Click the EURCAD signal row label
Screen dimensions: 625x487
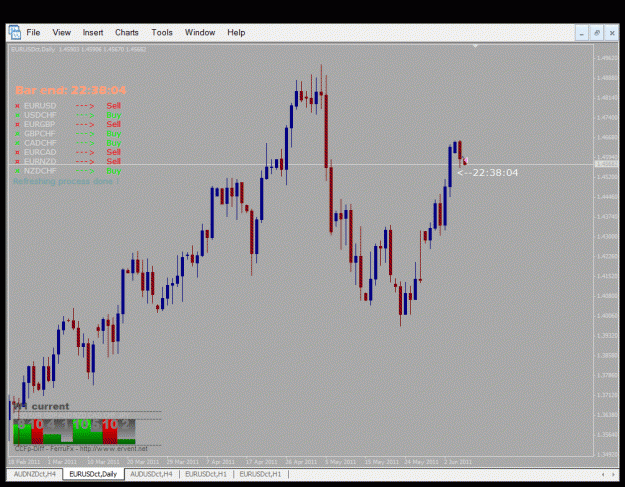coord(40,152)
